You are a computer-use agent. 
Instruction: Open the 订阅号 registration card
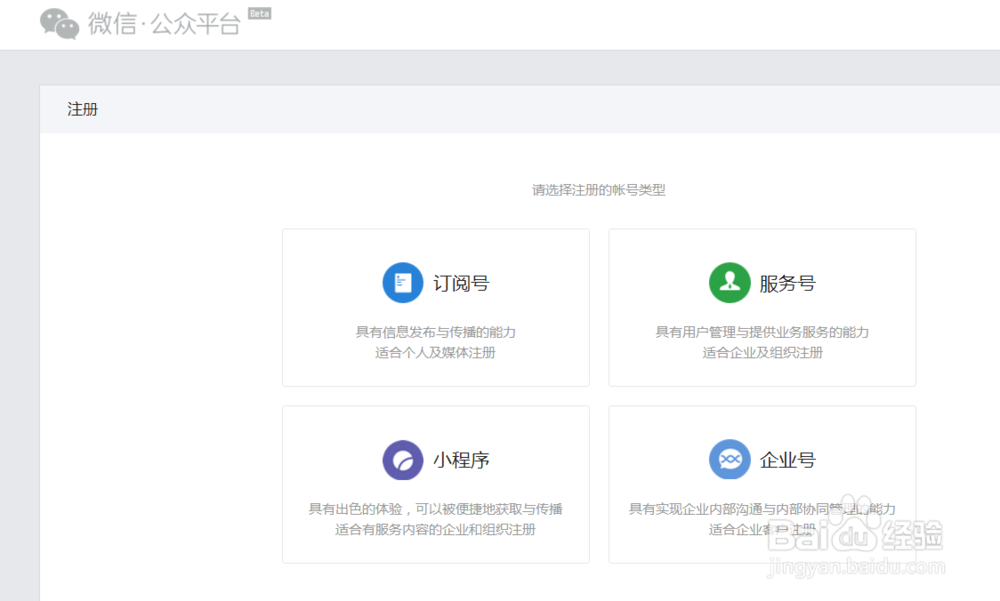click(435, 306)
